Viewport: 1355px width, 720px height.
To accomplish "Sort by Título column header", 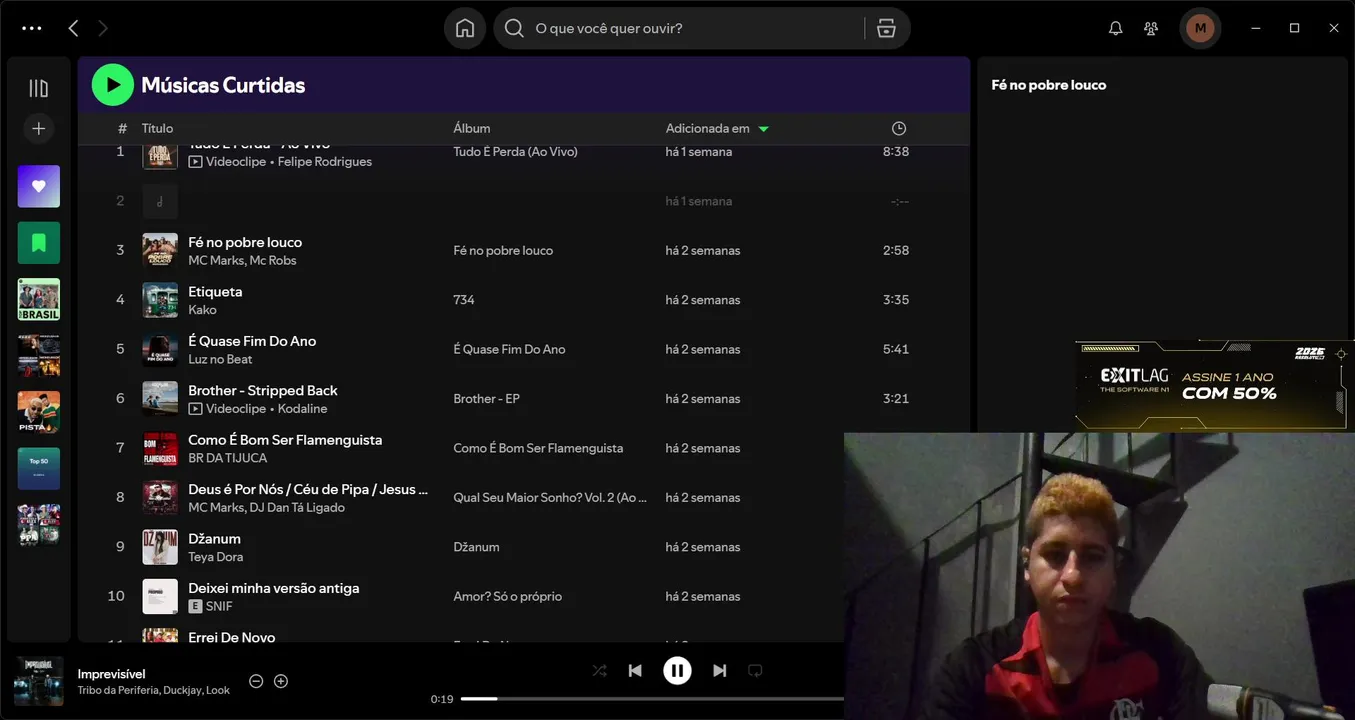I will coord(157,128).
